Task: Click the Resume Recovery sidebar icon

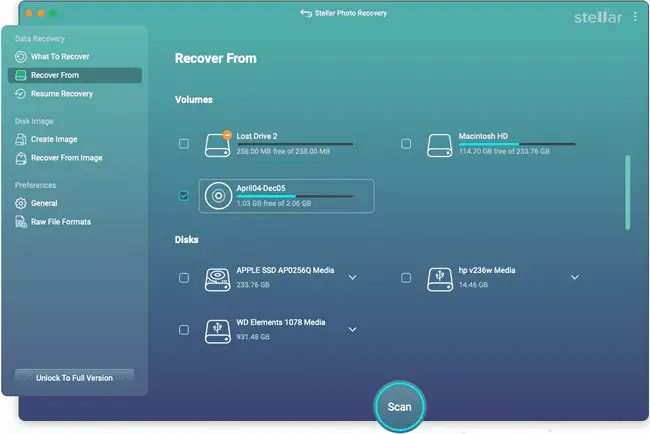Action: pyautogui.click(x=21, y=94)
